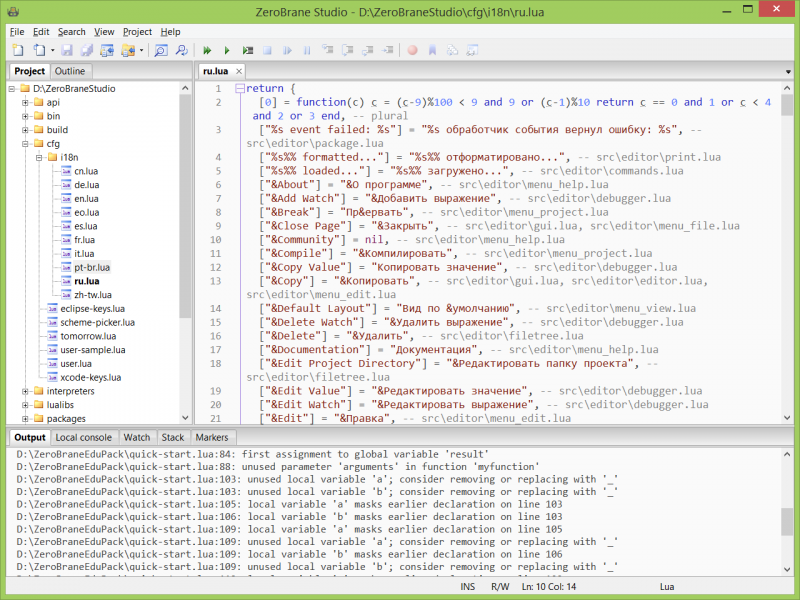
Task: Close the ru.lua editor tab
Action: point(238,71)
